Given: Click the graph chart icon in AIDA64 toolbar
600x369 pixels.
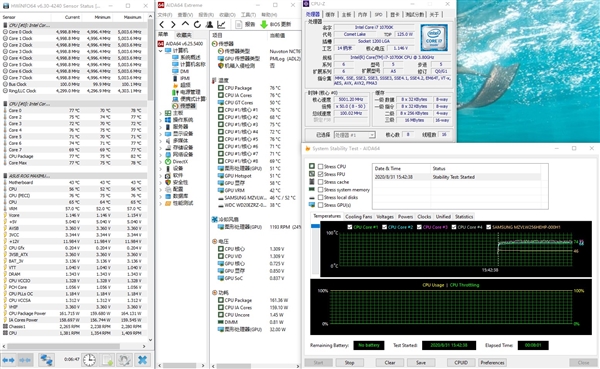Looking at the screenshot, I should coord(221,24).
